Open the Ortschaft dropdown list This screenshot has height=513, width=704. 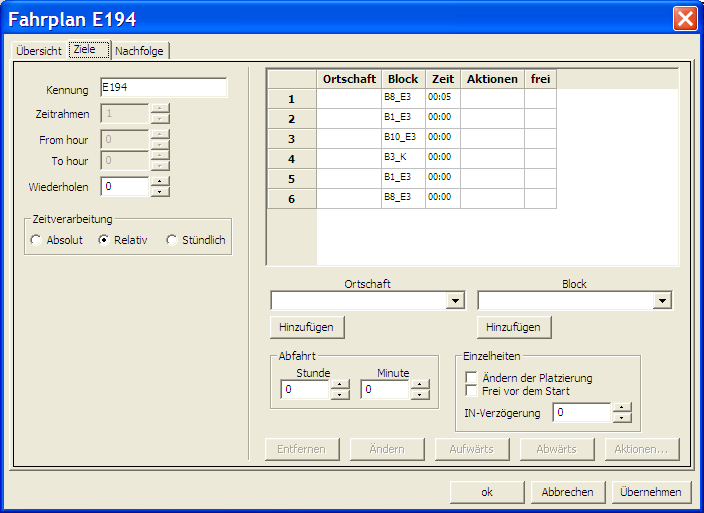tap(455, 301)
